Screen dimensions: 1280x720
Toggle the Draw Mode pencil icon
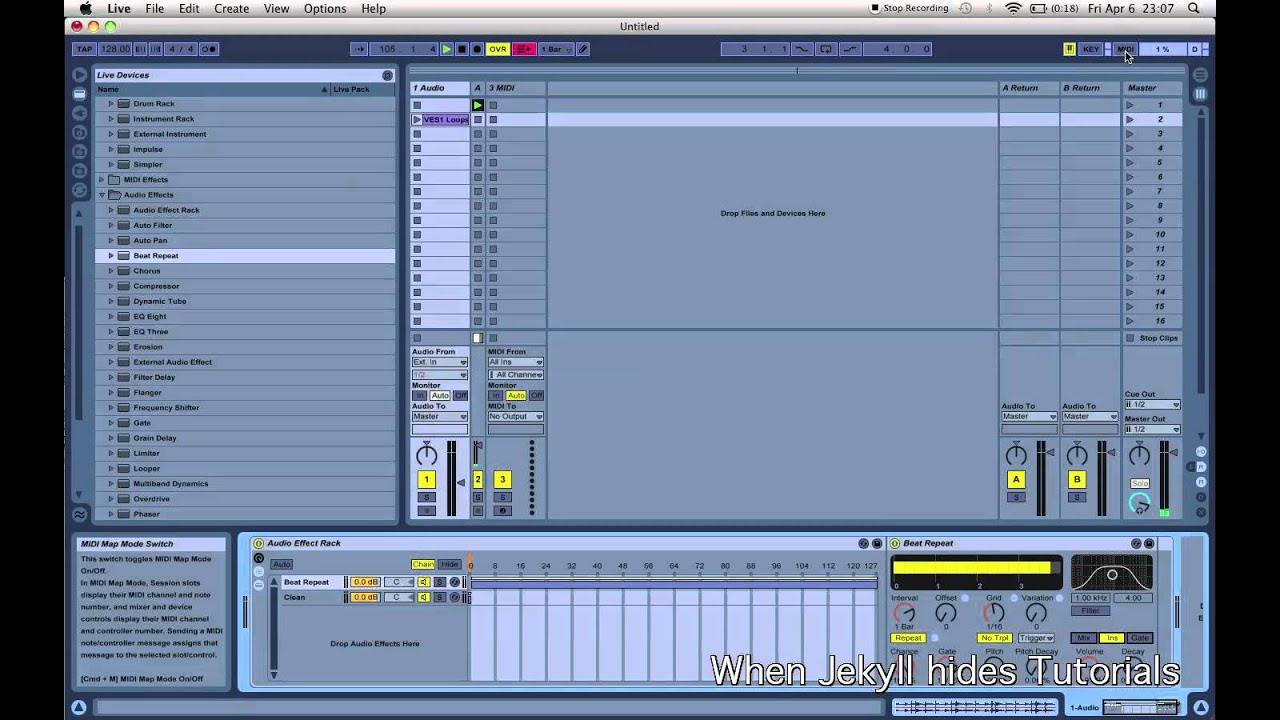click(x=583, y=49)
